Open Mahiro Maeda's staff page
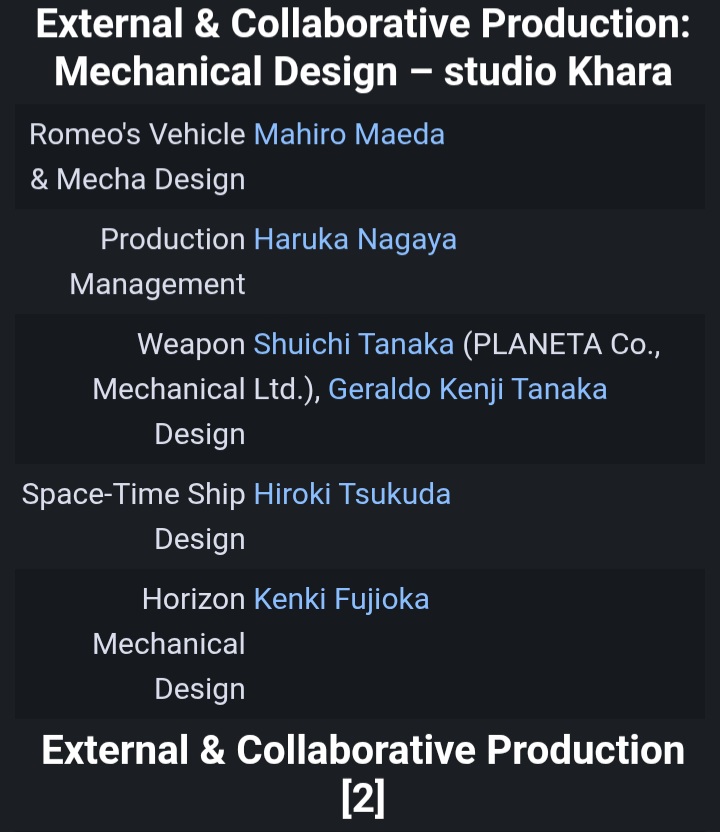 click(x=349, y=134)
